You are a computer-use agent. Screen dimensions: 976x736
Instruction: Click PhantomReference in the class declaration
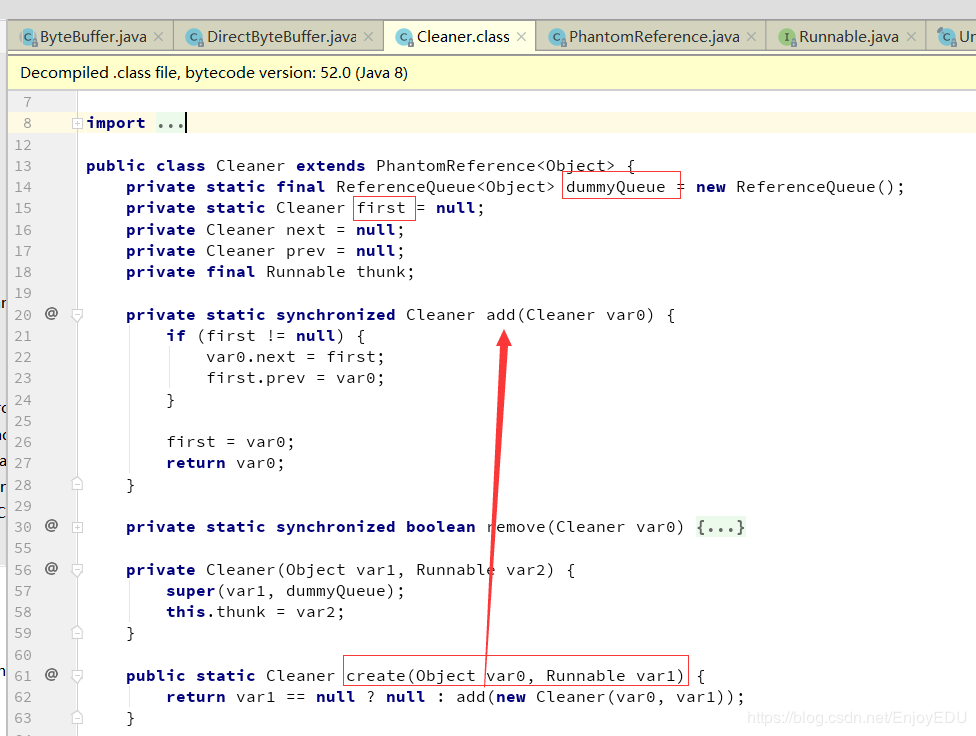click(x=456, y=166)
